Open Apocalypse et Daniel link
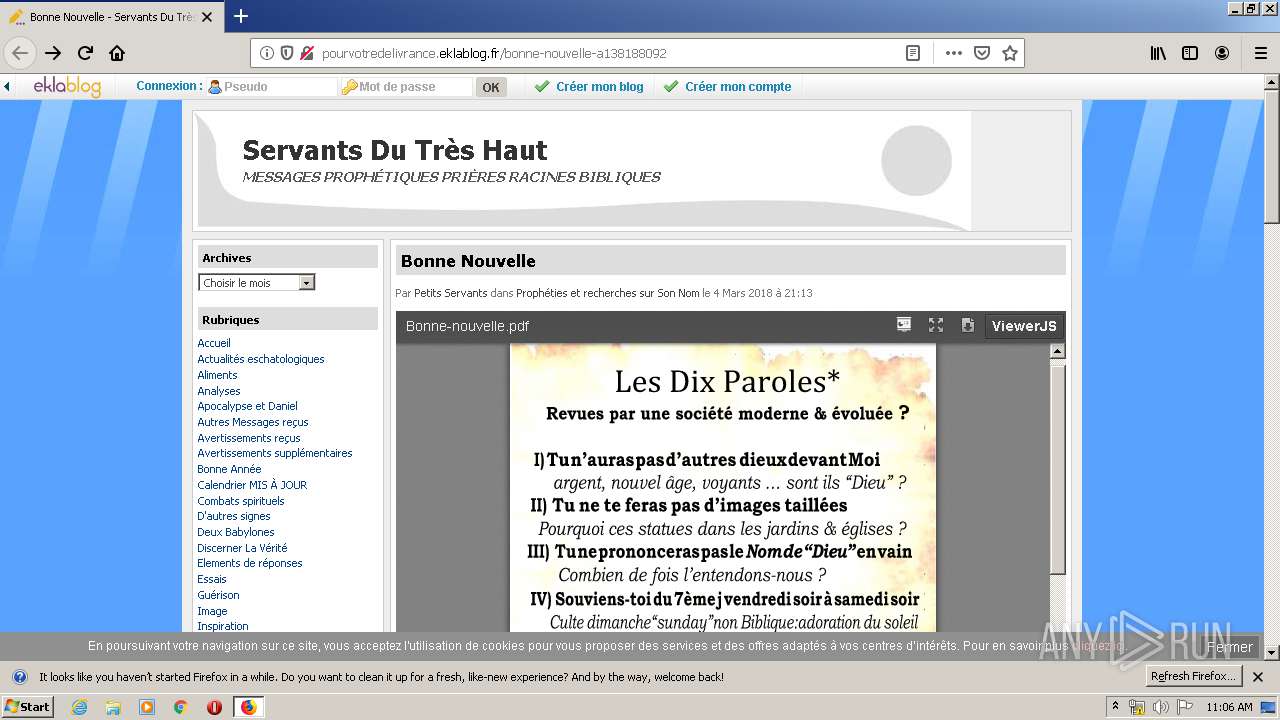The height and width of the screenshot is (720, 1280). 247,406
